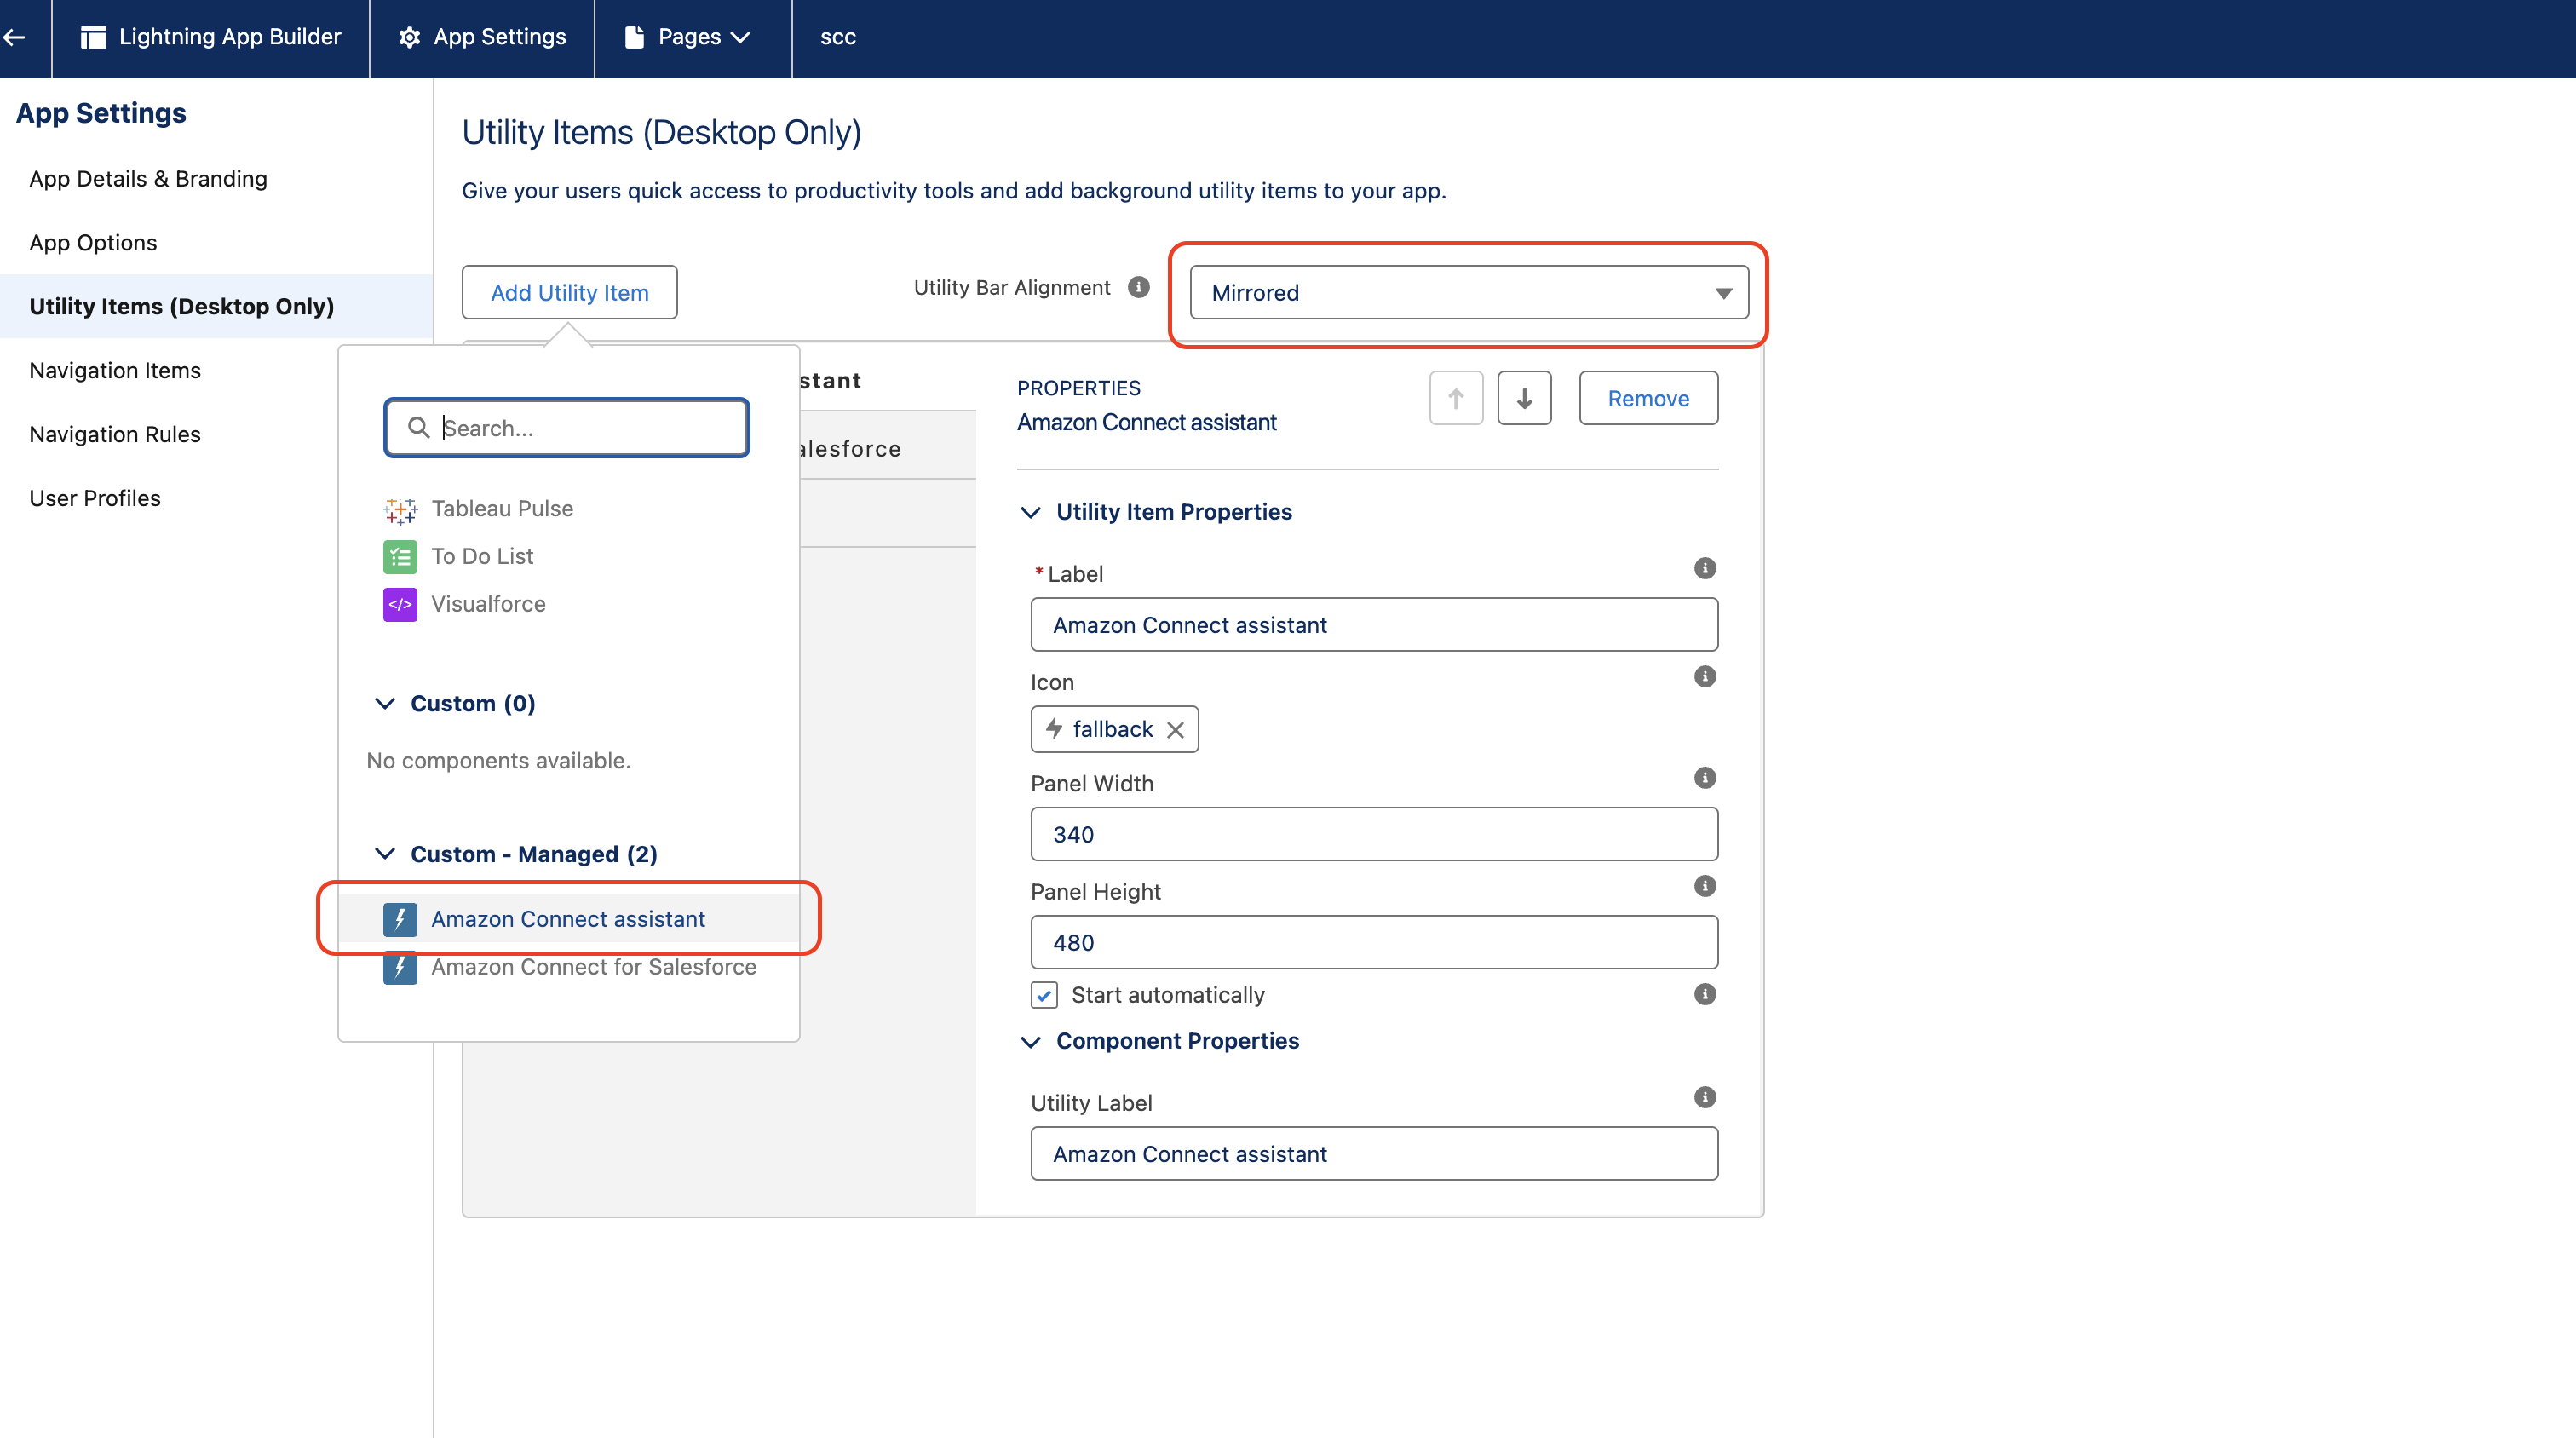Open the Mirrored alignment dropdown

tap(1468, 293)
